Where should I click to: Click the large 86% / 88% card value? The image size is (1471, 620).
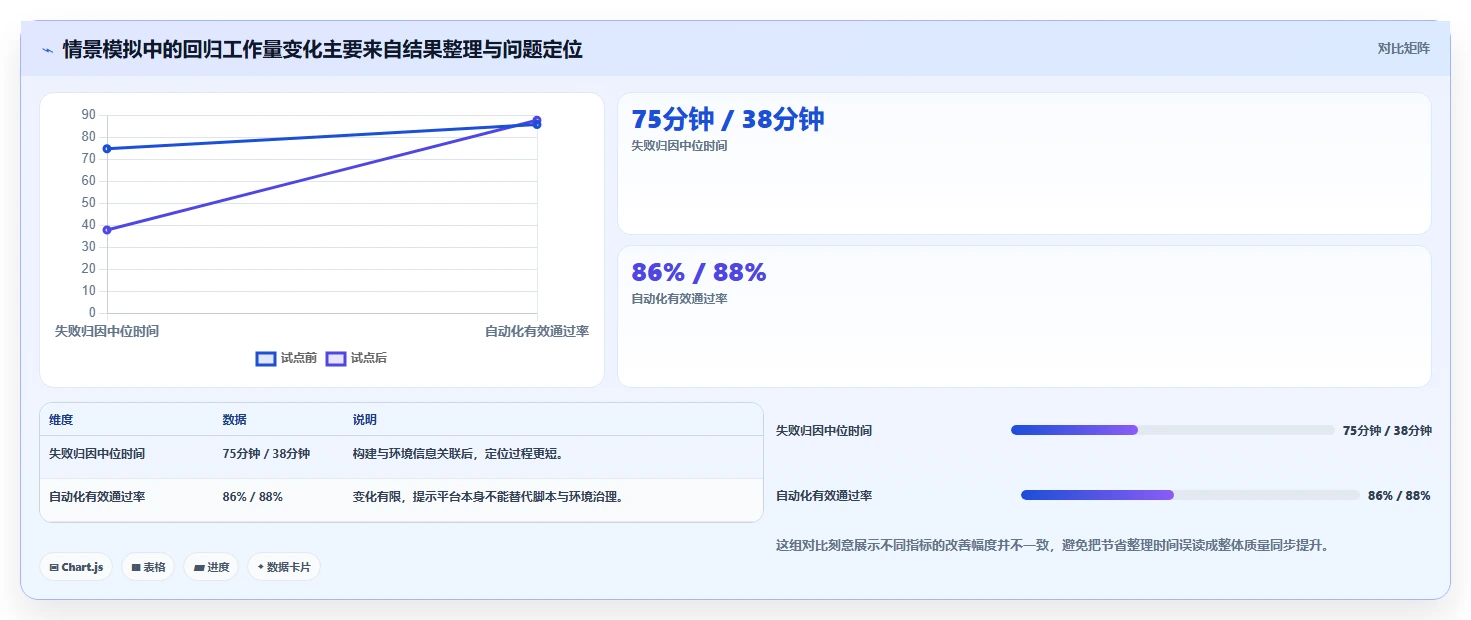[699, 272]
